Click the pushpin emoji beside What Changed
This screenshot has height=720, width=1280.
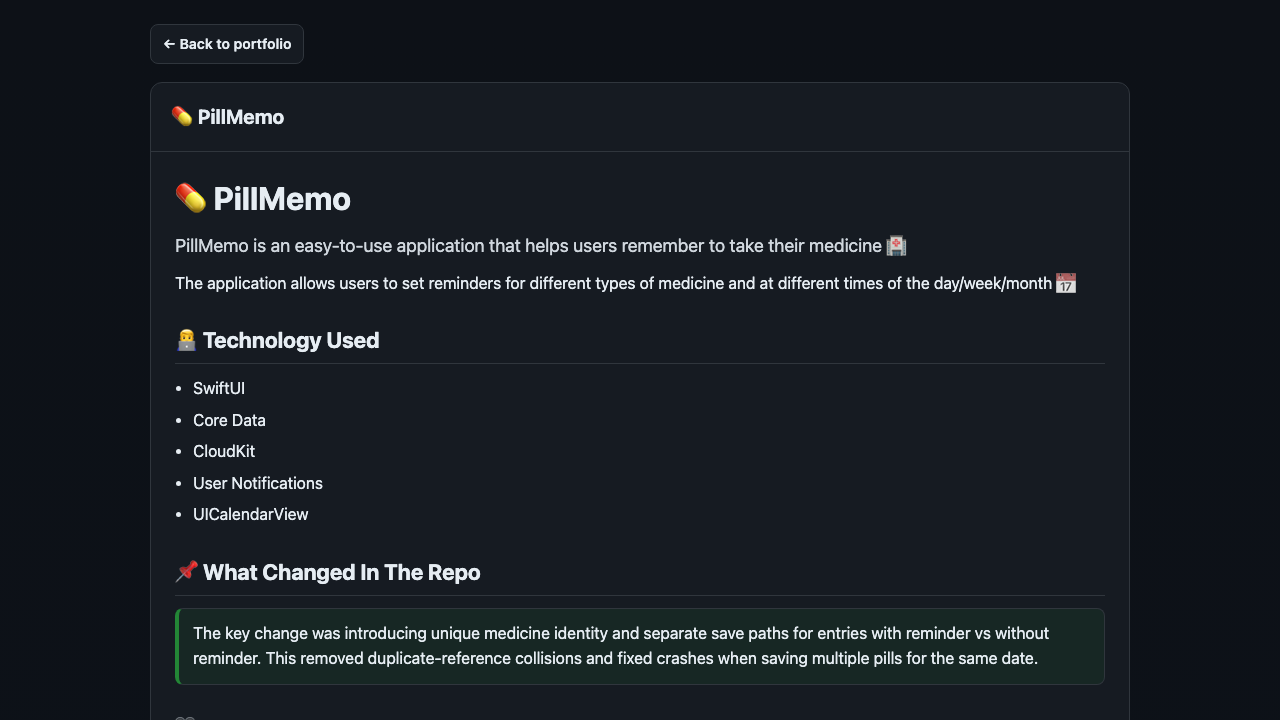pyautogui.click(x=184, y=571)
